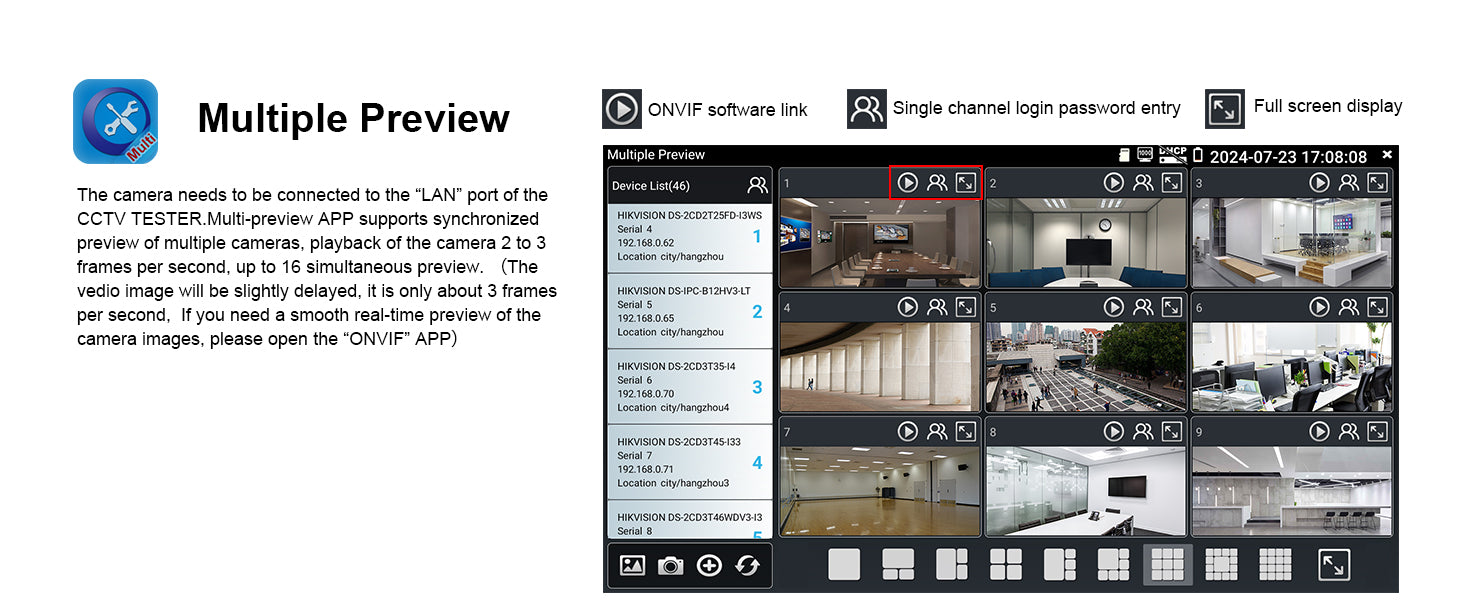Click the full screen button in bottom toolbar
The image size is (1464, 600).
point(1333,565)
